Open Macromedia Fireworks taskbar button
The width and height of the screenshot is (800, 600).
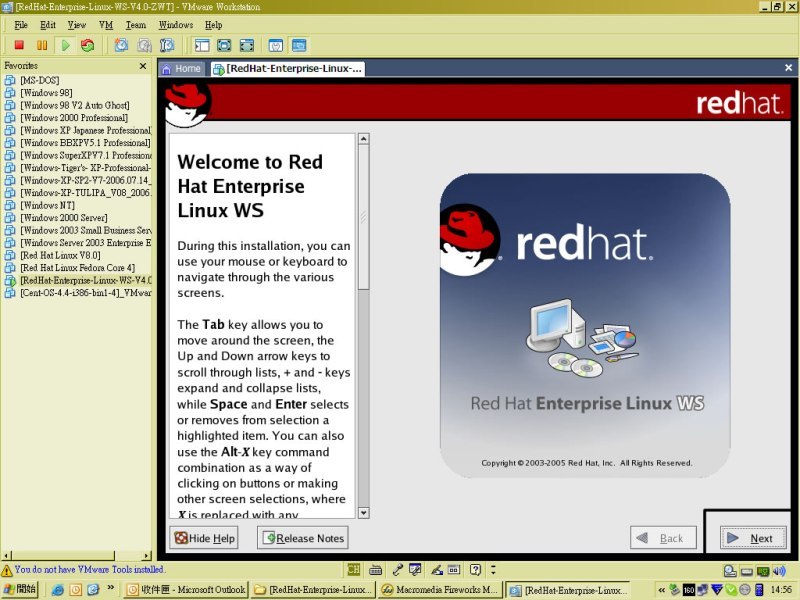(441, 590)
